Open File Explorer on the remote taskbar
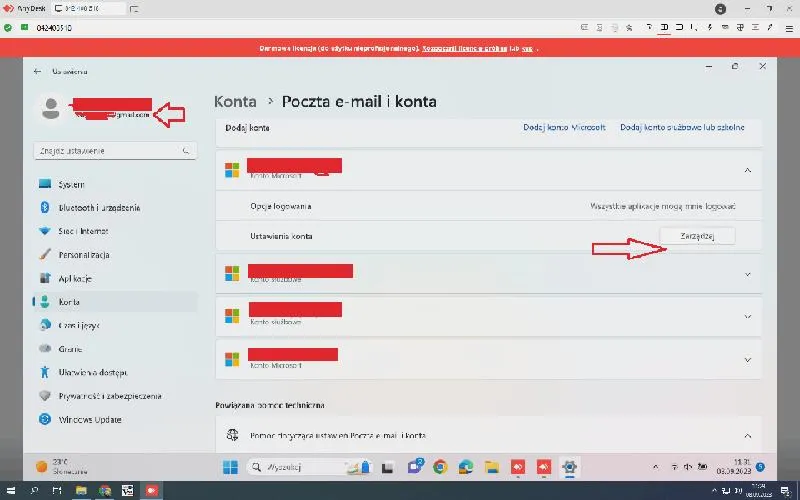Image resolution: width=800 pixels, height=500 pixels. tap(492, 467)
